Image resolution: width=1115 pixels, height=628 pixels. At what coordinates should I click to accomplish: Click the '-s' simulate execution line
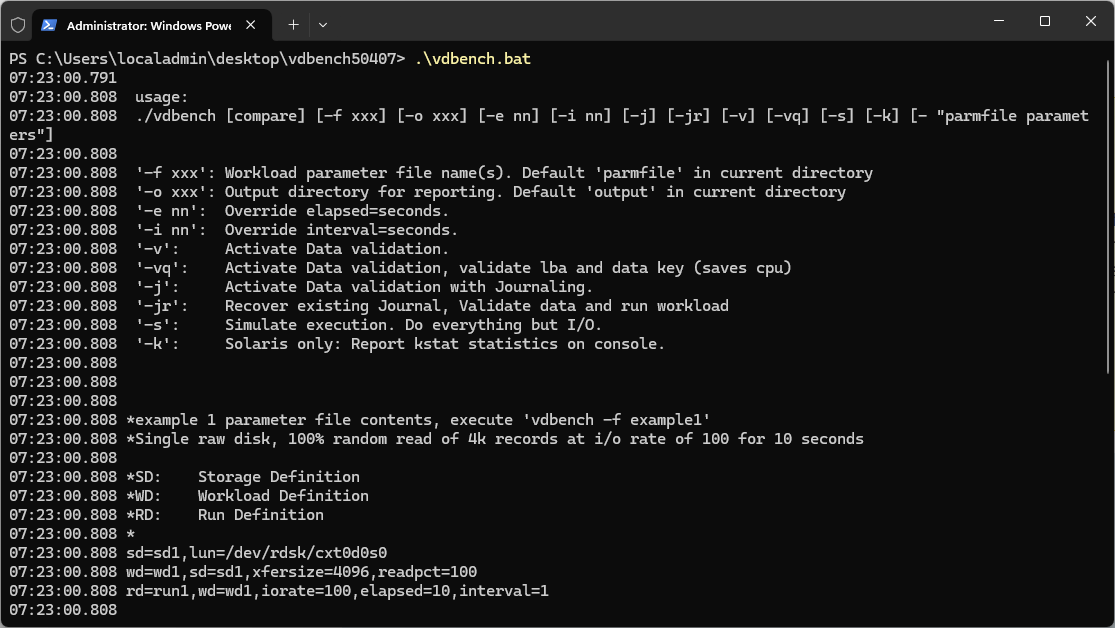[x=369, y=325]
